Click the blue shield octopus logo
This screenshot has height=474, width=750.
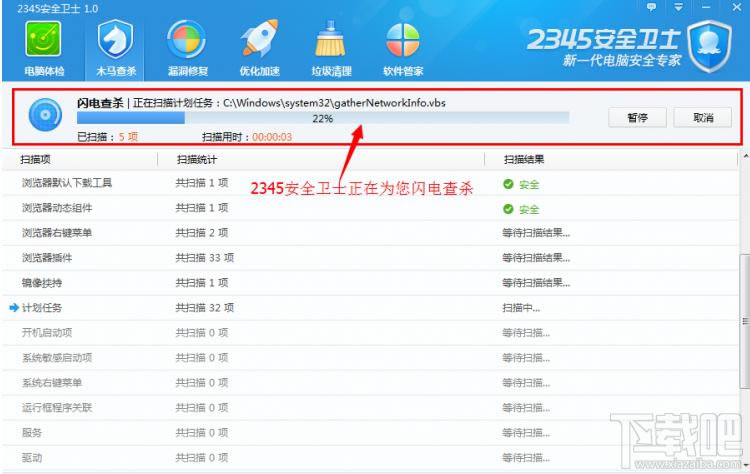coord(708,41)
